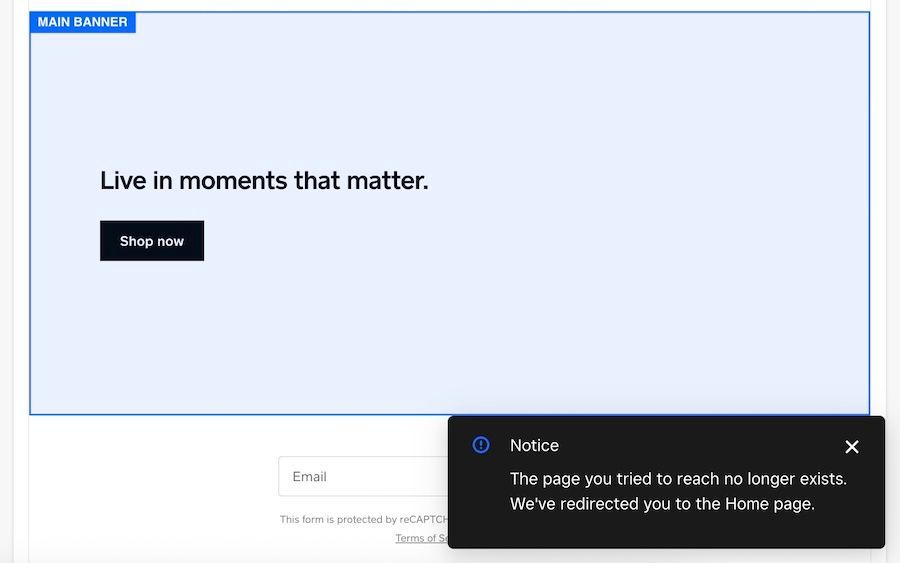Click the word 'moments' in the headline
This screenshot has height=563, width=900.
pos(233,181)
